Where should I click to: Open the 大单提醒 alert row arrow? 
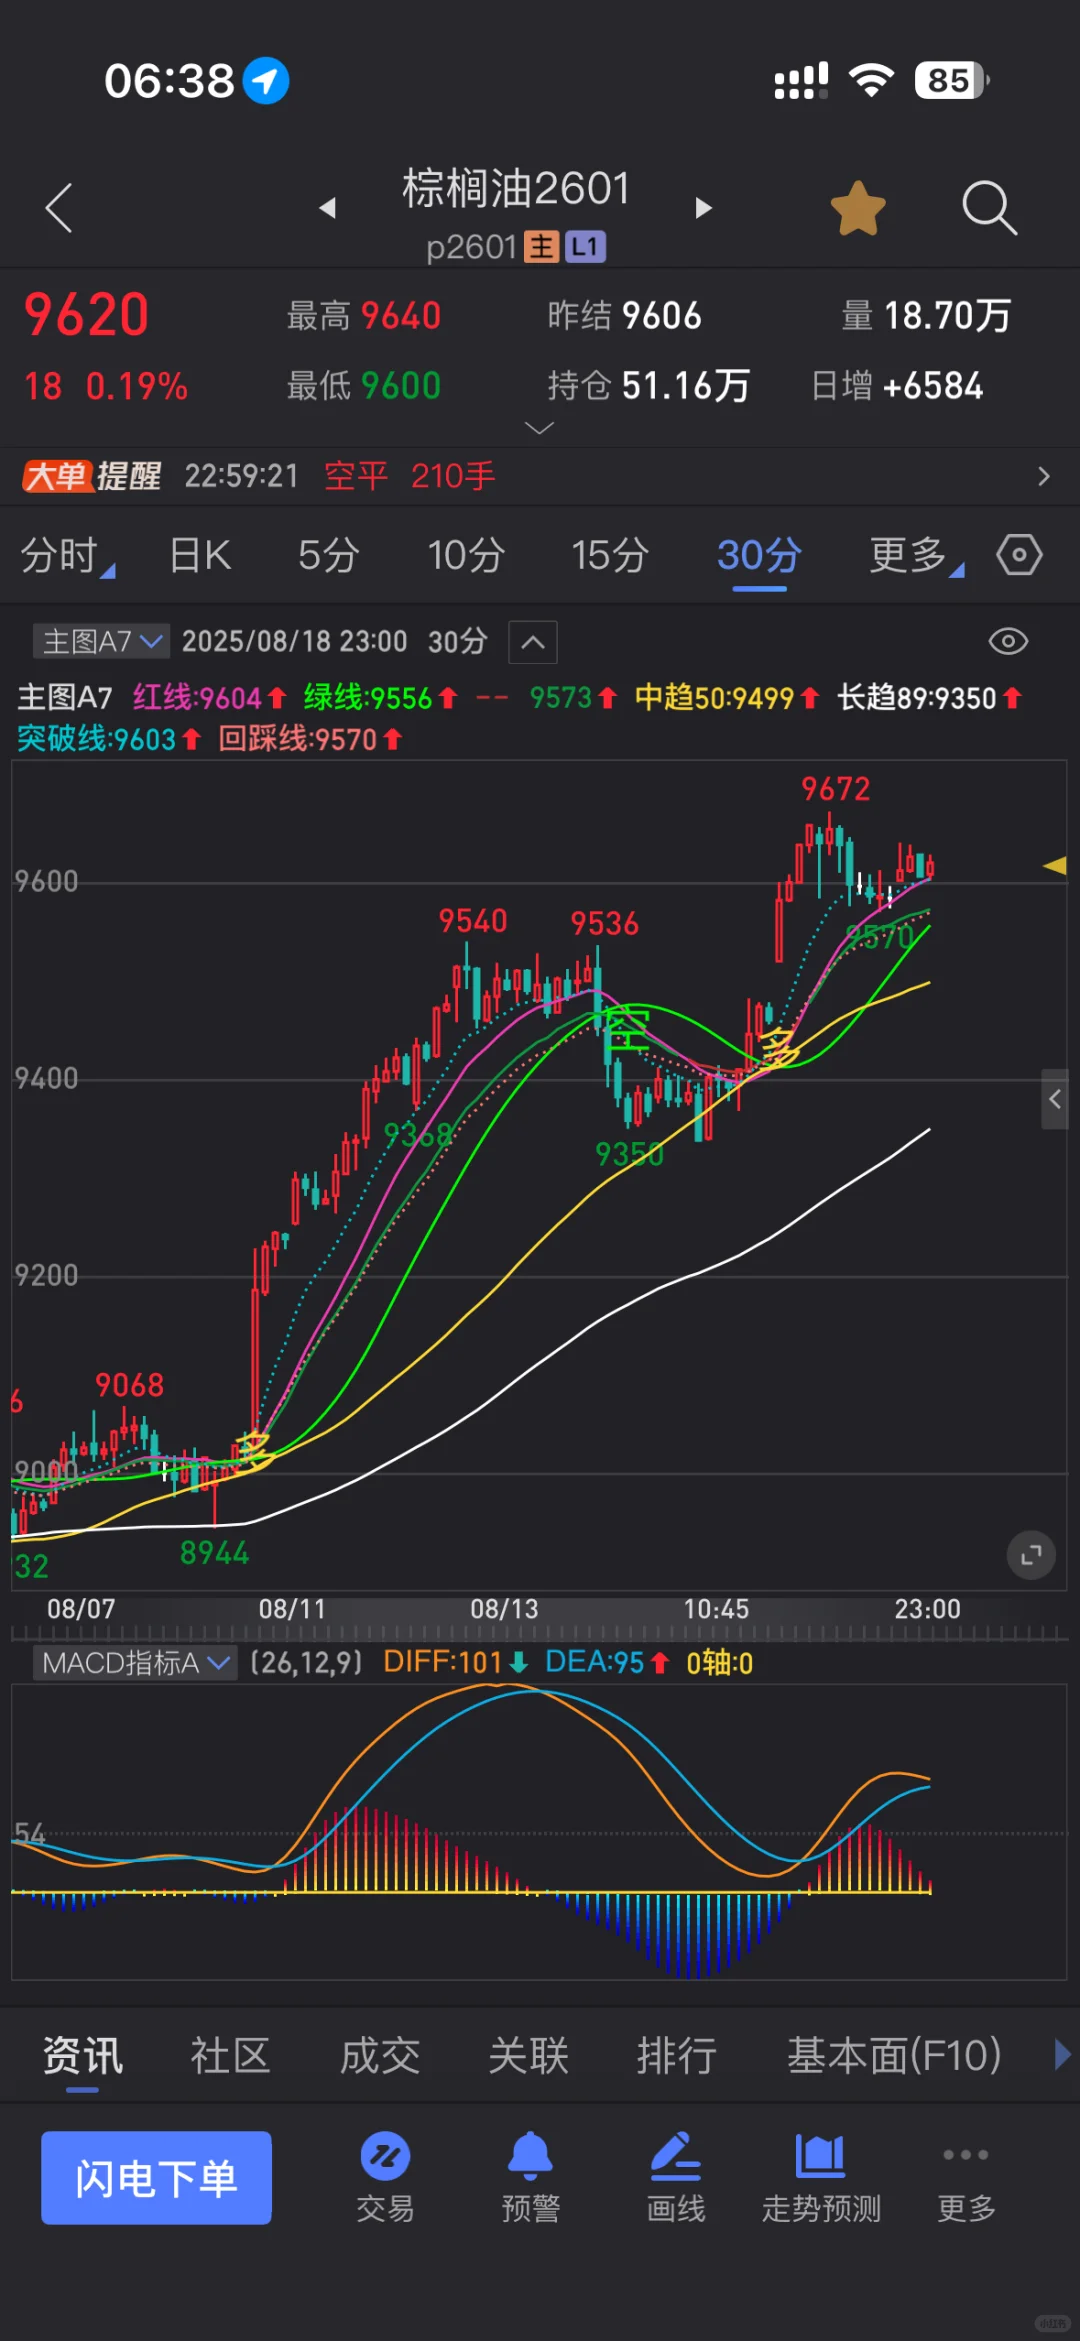(x=1044, y=476)
